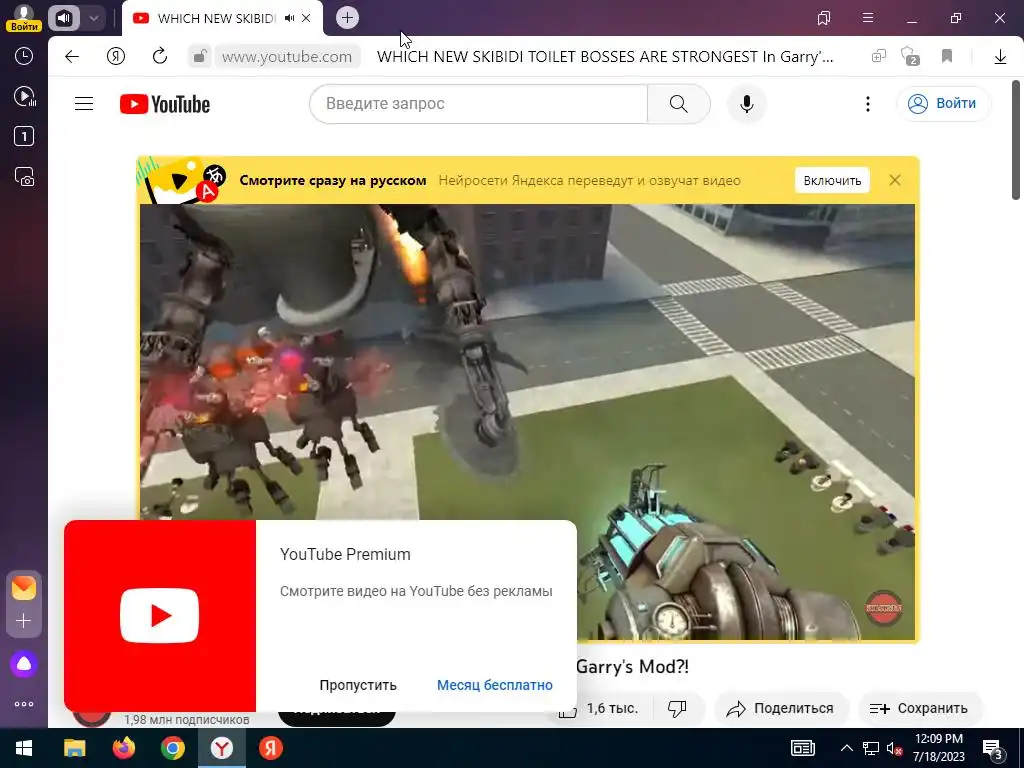
Task: Open bookmarks panel icon in title bar
Action: tap(824, 18)
